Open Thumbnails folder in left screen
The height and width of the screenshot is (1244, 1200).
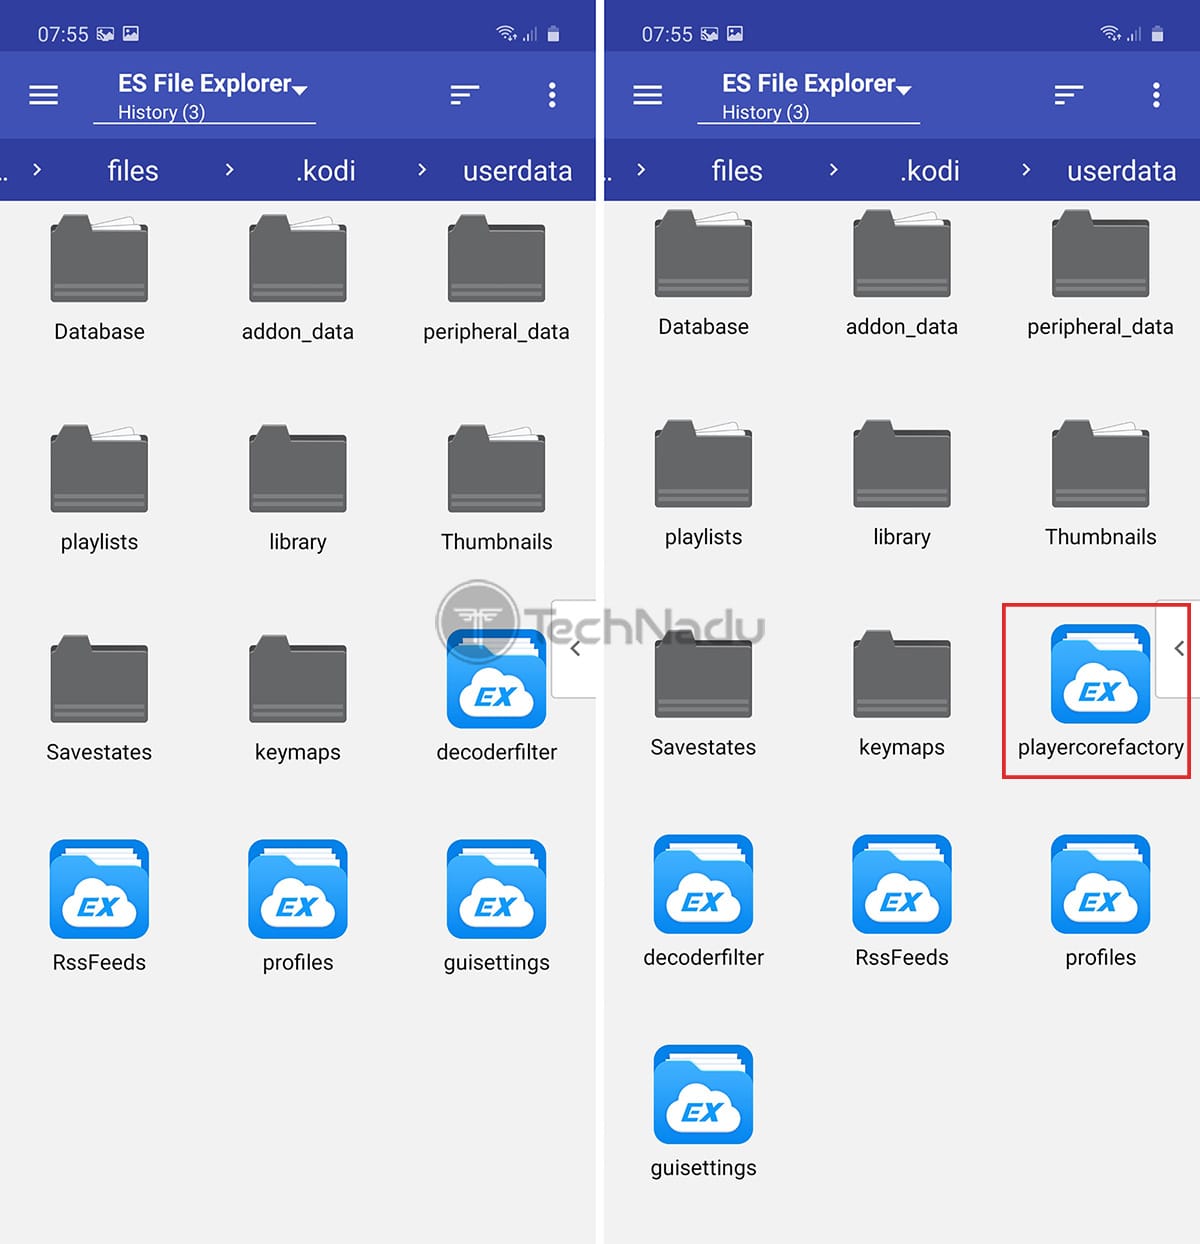(496, 489)
